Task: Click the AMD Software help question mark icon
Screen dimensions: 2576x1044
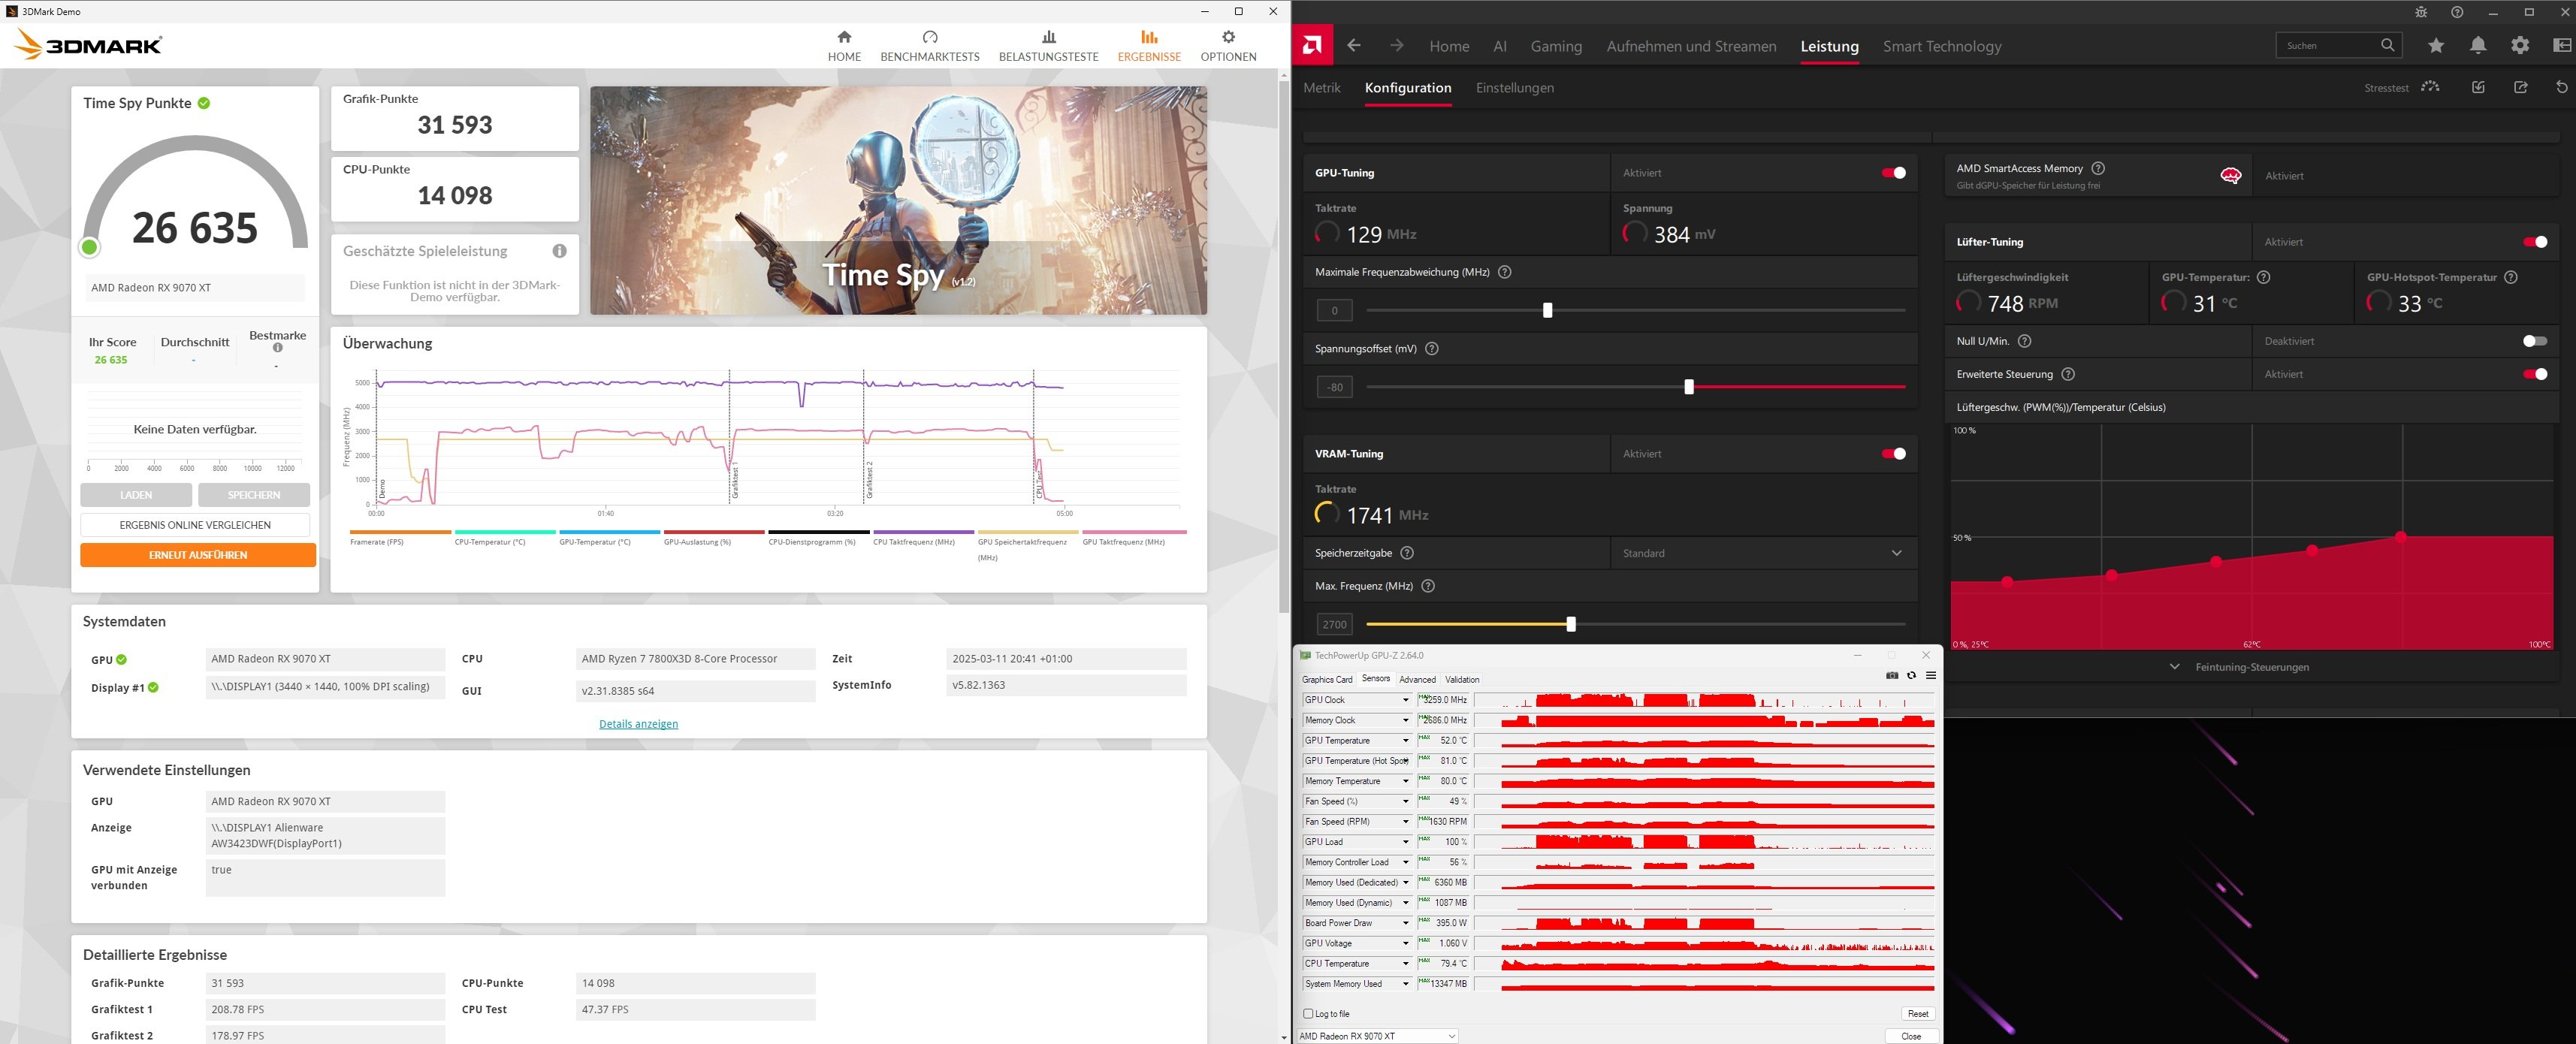Action: [x=2457, y=12]
